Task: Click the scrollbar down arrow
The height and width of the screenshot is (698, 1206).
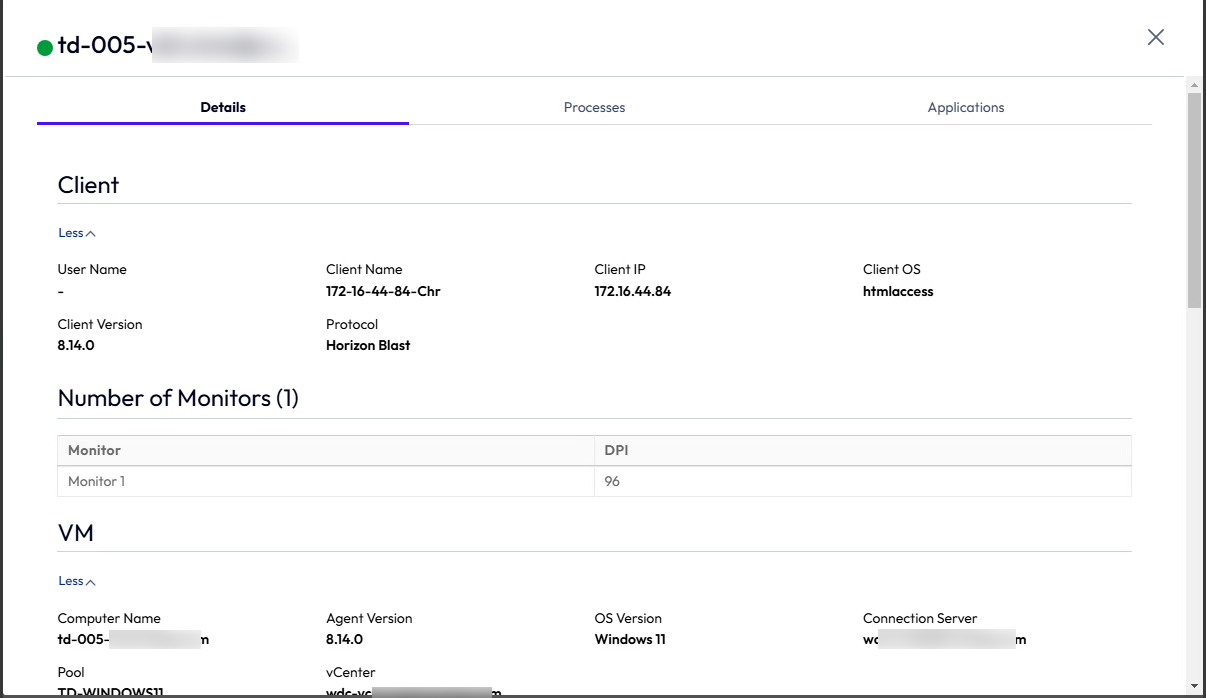Action: click(x=1193, y=686)
